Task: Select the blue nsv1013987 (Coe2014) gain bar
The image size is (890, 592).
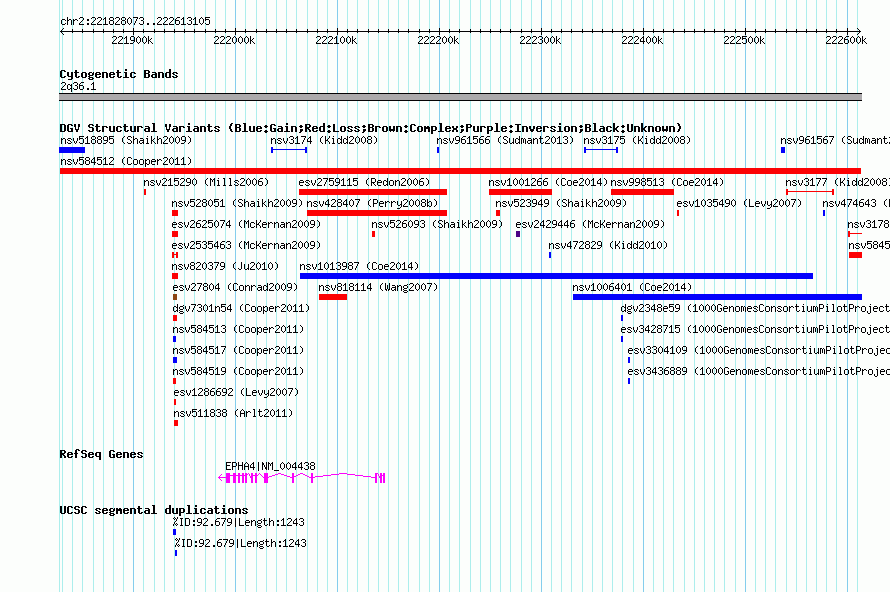Action: click(556, 276)
